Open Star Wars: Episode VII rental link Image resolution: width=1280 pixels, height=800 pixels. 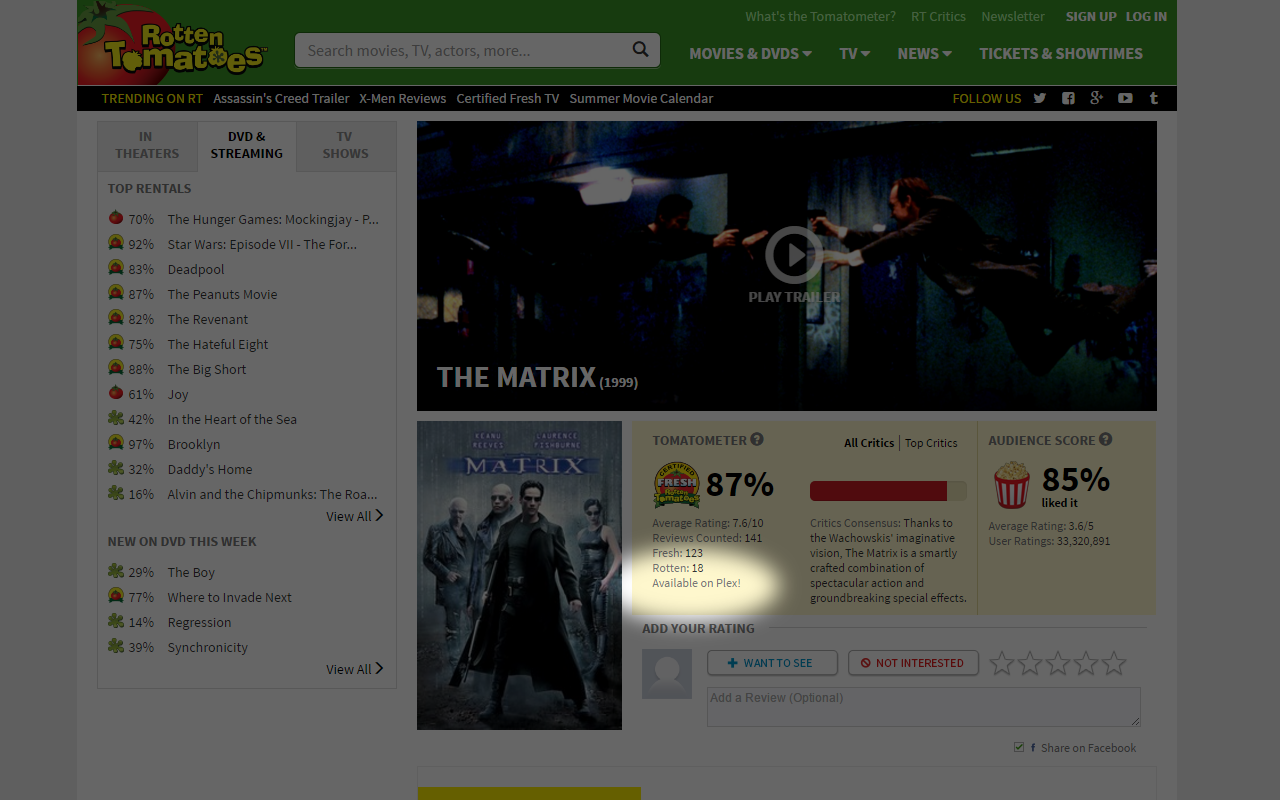click(x=262, y=244)
